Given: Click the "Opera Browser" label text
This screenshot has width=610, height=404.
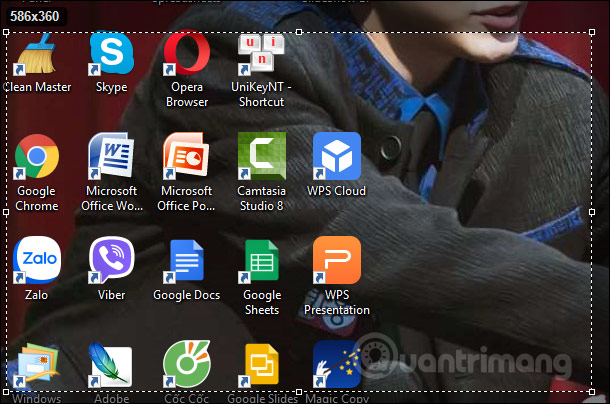Looking at the screenshot, I should pos(187,94).
